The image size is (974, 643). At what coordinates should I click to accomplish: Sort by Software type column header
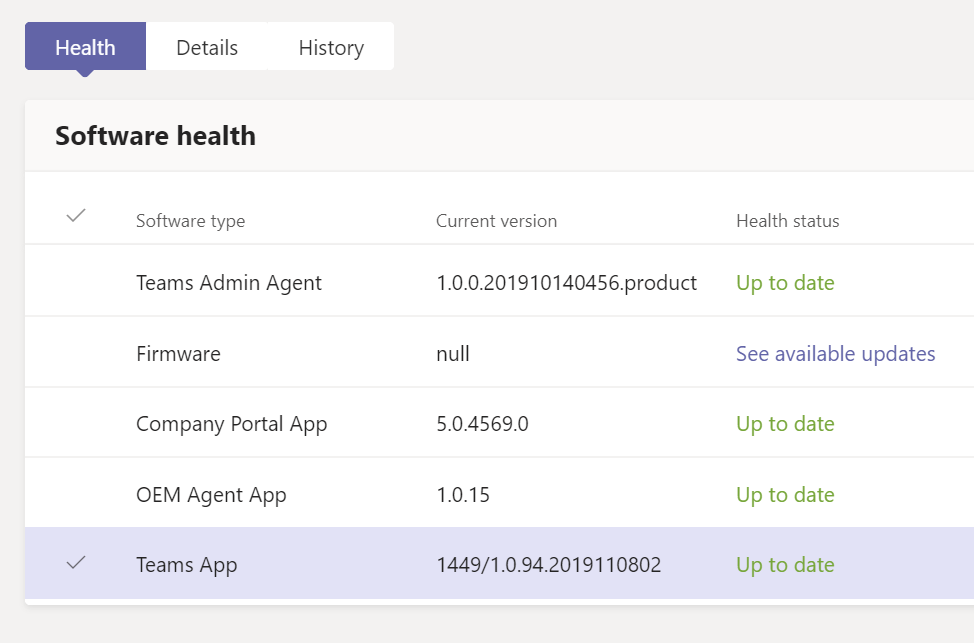(191, 221)
